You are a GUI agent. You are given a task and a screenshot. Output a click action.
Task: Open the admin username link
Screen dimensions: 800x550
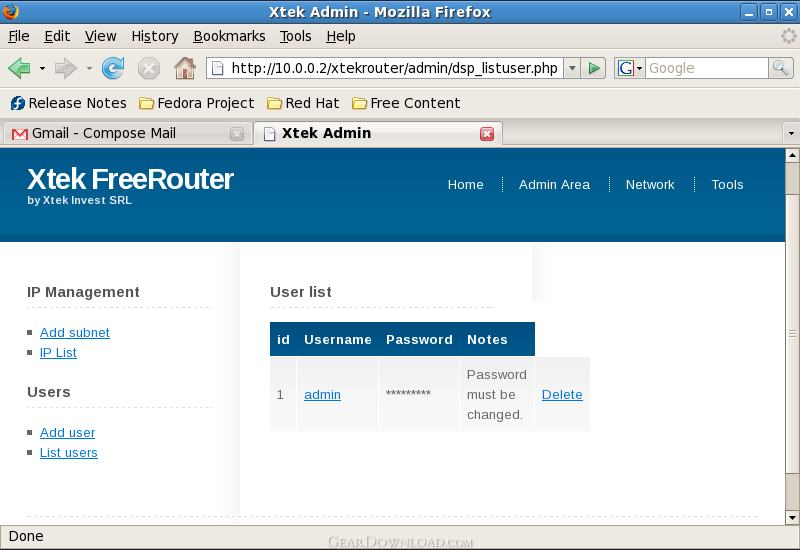coord(322,395)
